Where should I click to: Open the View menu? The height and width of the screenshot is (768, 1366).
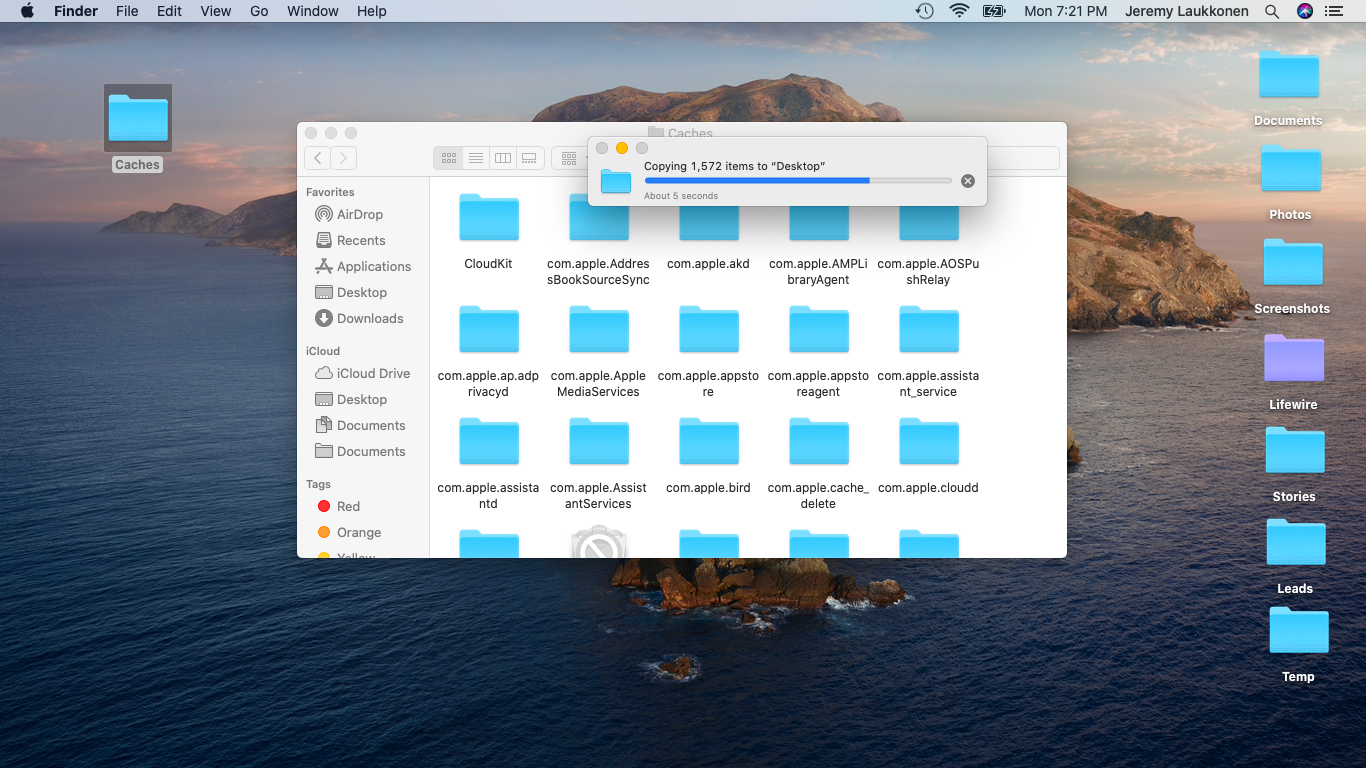point(215,11)
